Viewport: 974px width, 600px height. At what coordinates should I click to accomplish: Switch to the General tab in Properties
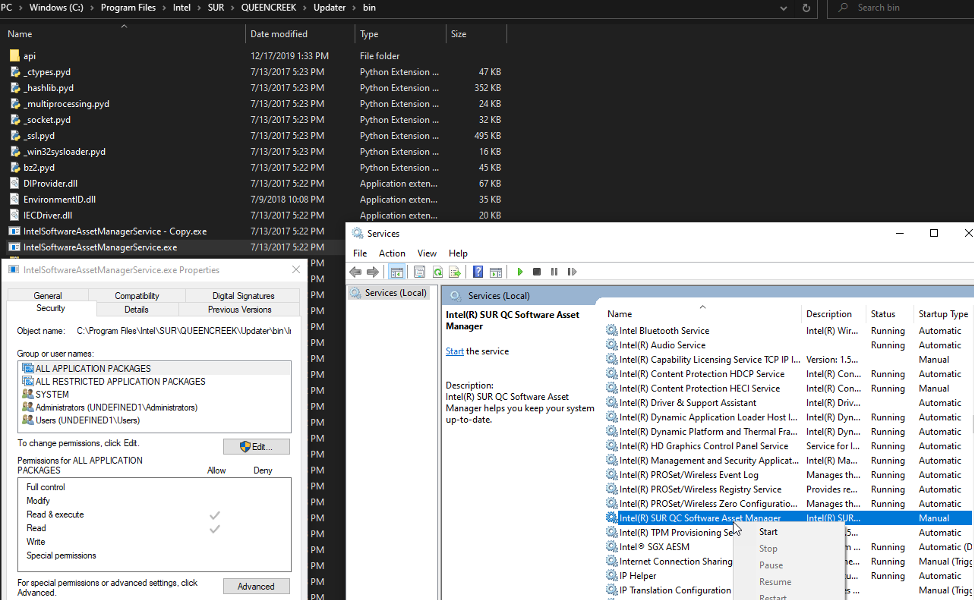click(x=48, y=296)
